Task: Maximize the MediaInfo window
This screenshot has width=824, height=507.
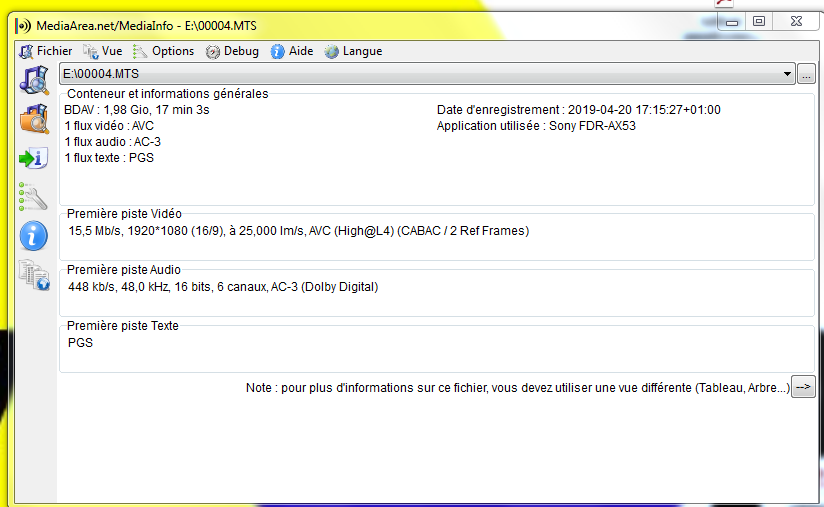Action: 759,22
